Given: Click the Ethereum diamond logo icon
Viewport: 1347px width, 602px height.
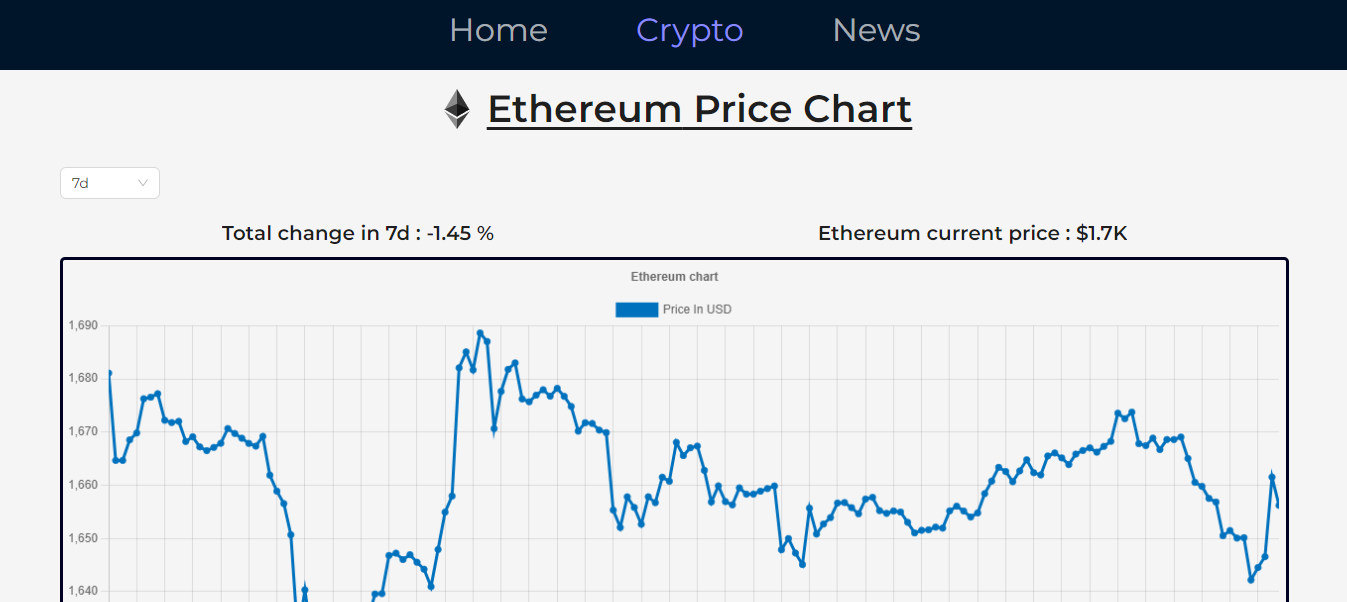Looking at the screenshot, I should pyautogui.click(x=457, y=109).
